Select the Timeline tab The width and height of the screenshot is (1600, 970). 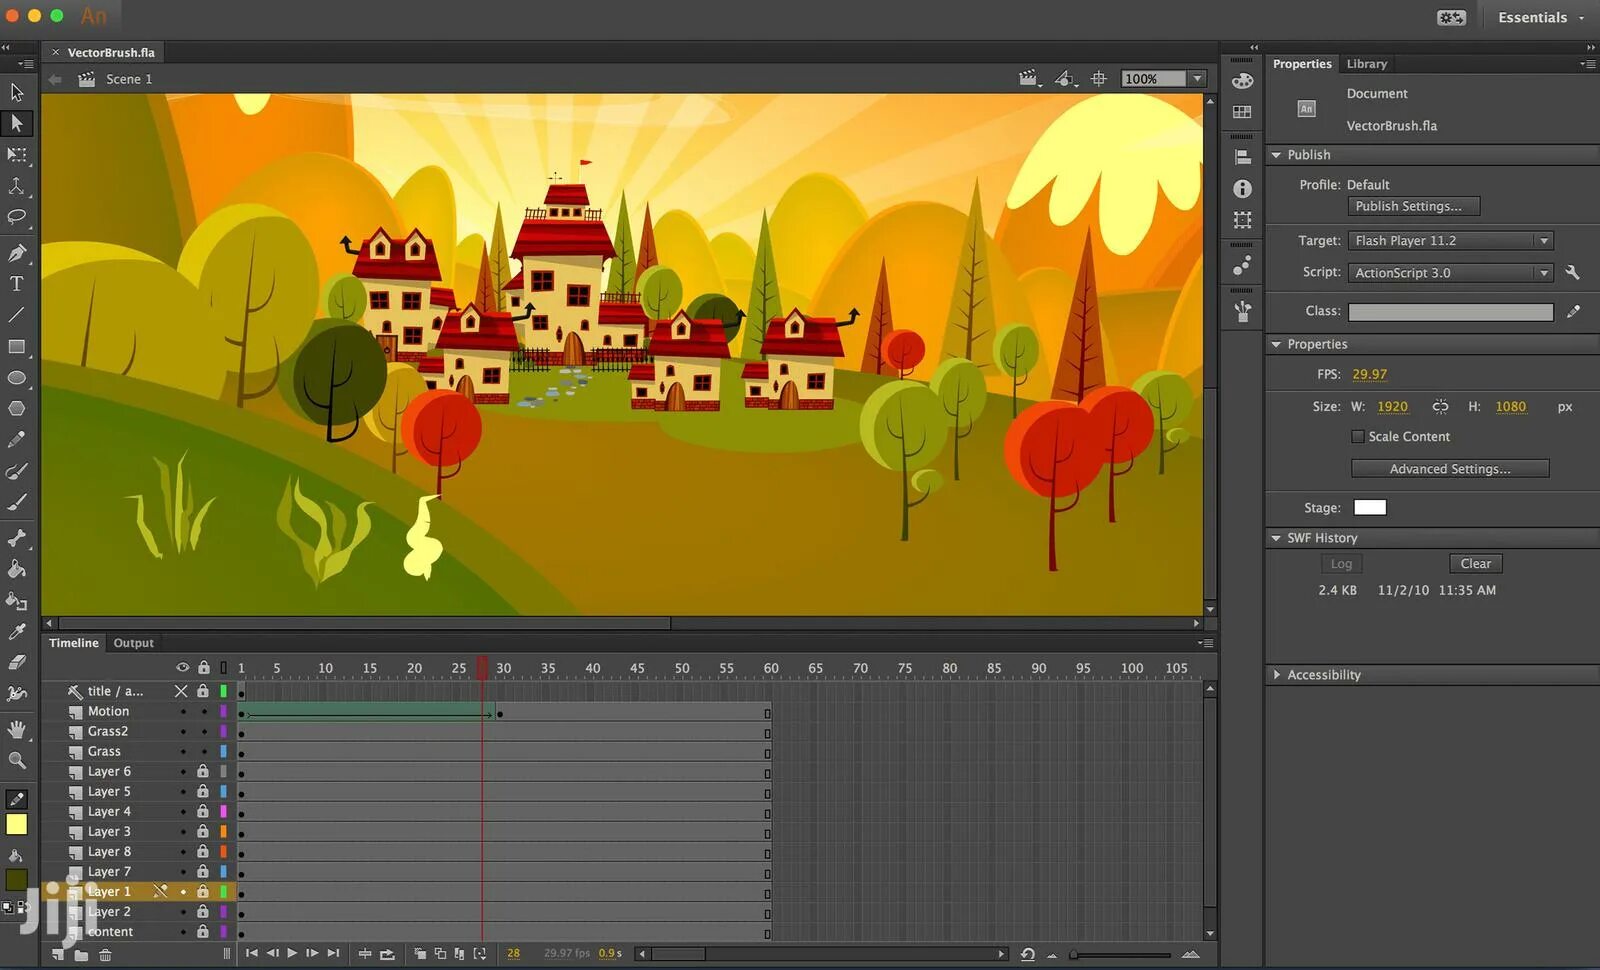pyautogui.click(x=74, y=643)
